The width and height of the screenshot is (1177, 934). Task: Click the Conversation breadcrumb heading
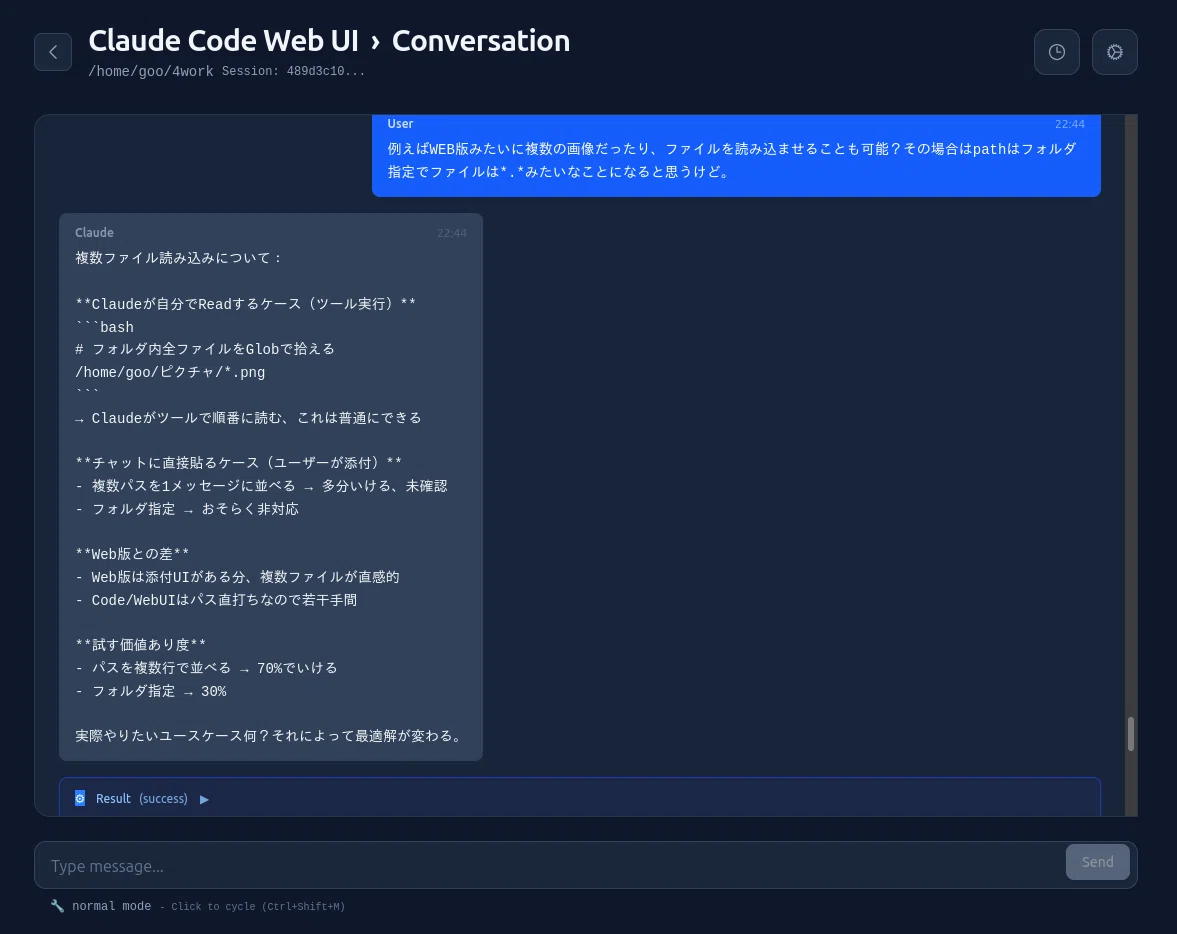point(480,41)
